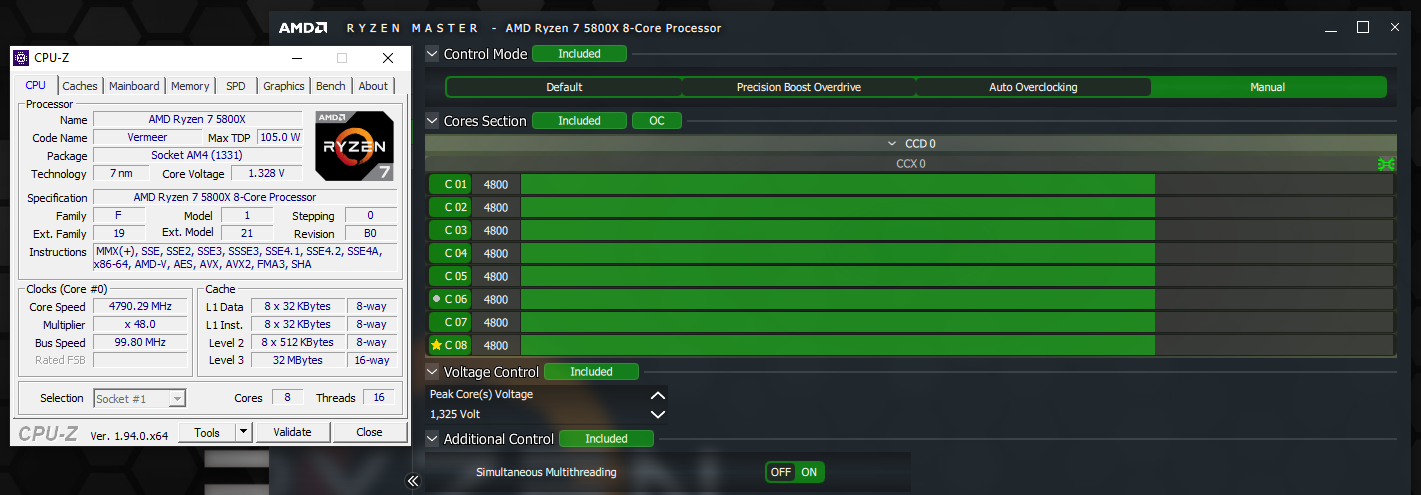Switch to the Graphics tab in CPU-Z
Viewport: 1421px width, 495px height.
pos(284,86)
